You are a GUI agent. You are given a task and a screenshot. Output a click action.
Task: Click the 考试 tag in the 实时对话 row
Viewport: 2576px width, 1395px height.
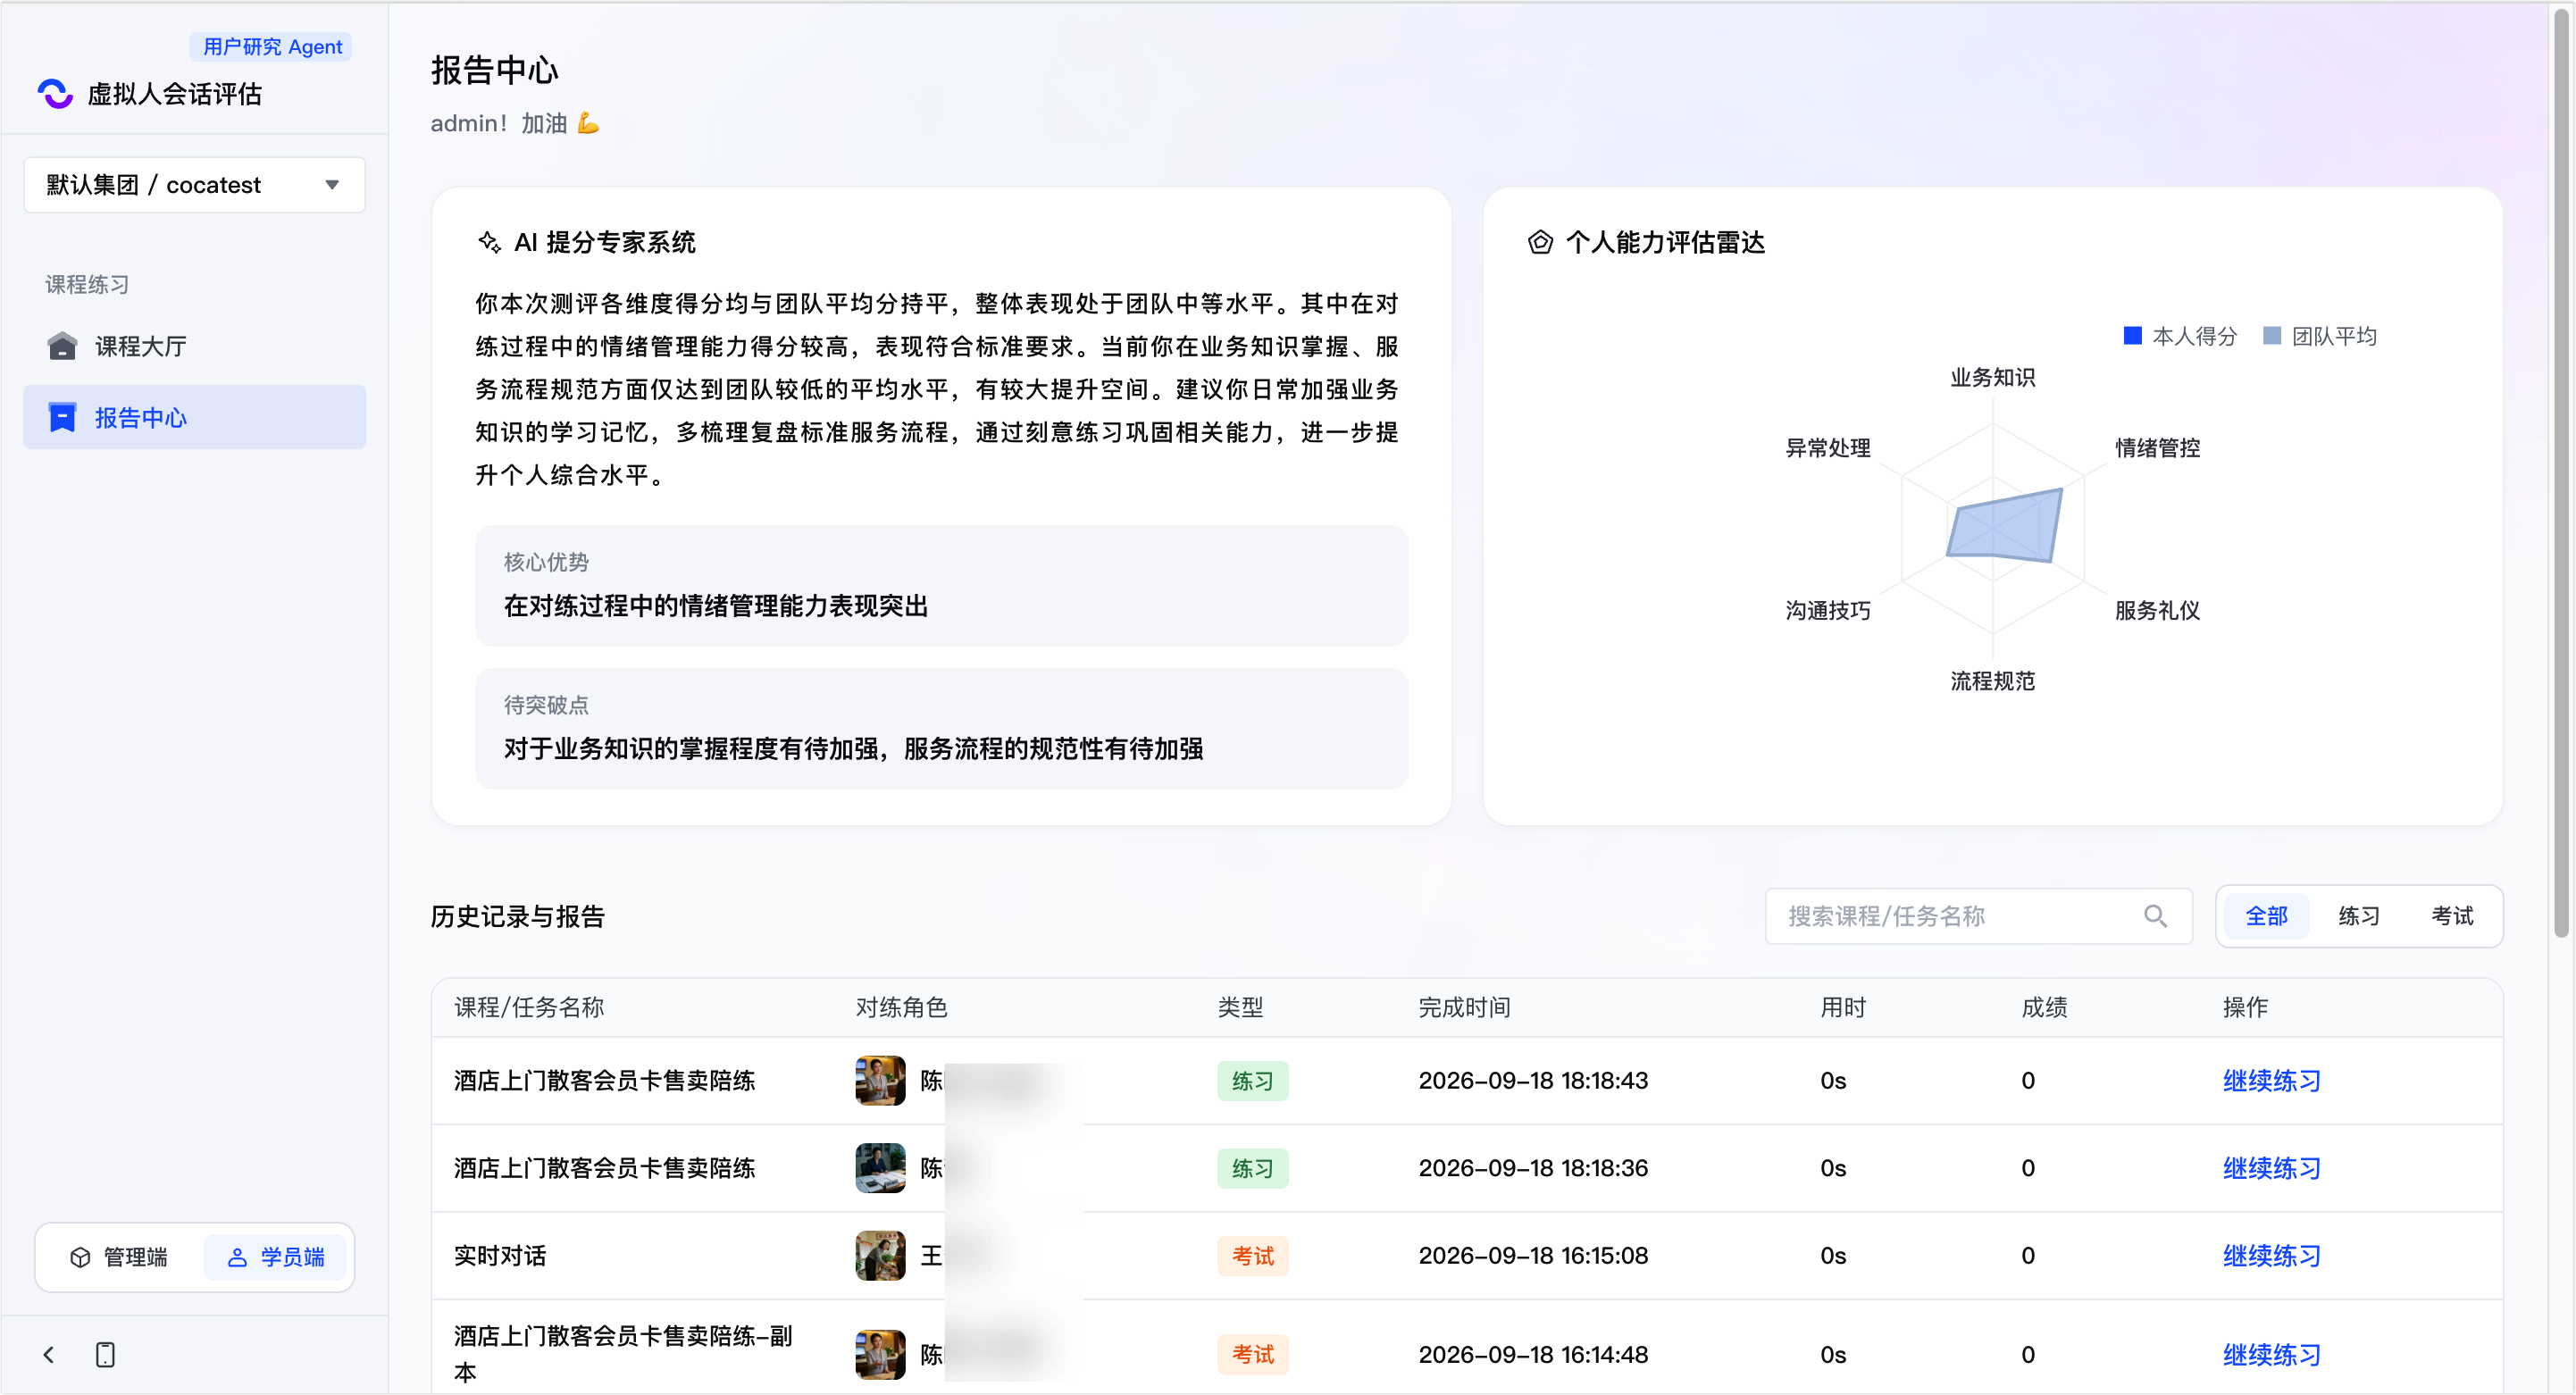click(x=1252, y=1256)
